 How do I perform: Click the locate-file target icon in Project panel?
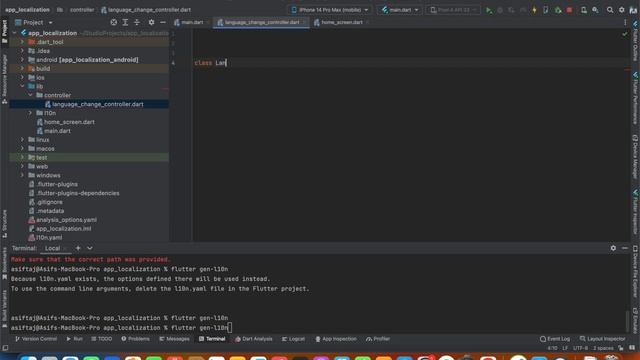114,22
